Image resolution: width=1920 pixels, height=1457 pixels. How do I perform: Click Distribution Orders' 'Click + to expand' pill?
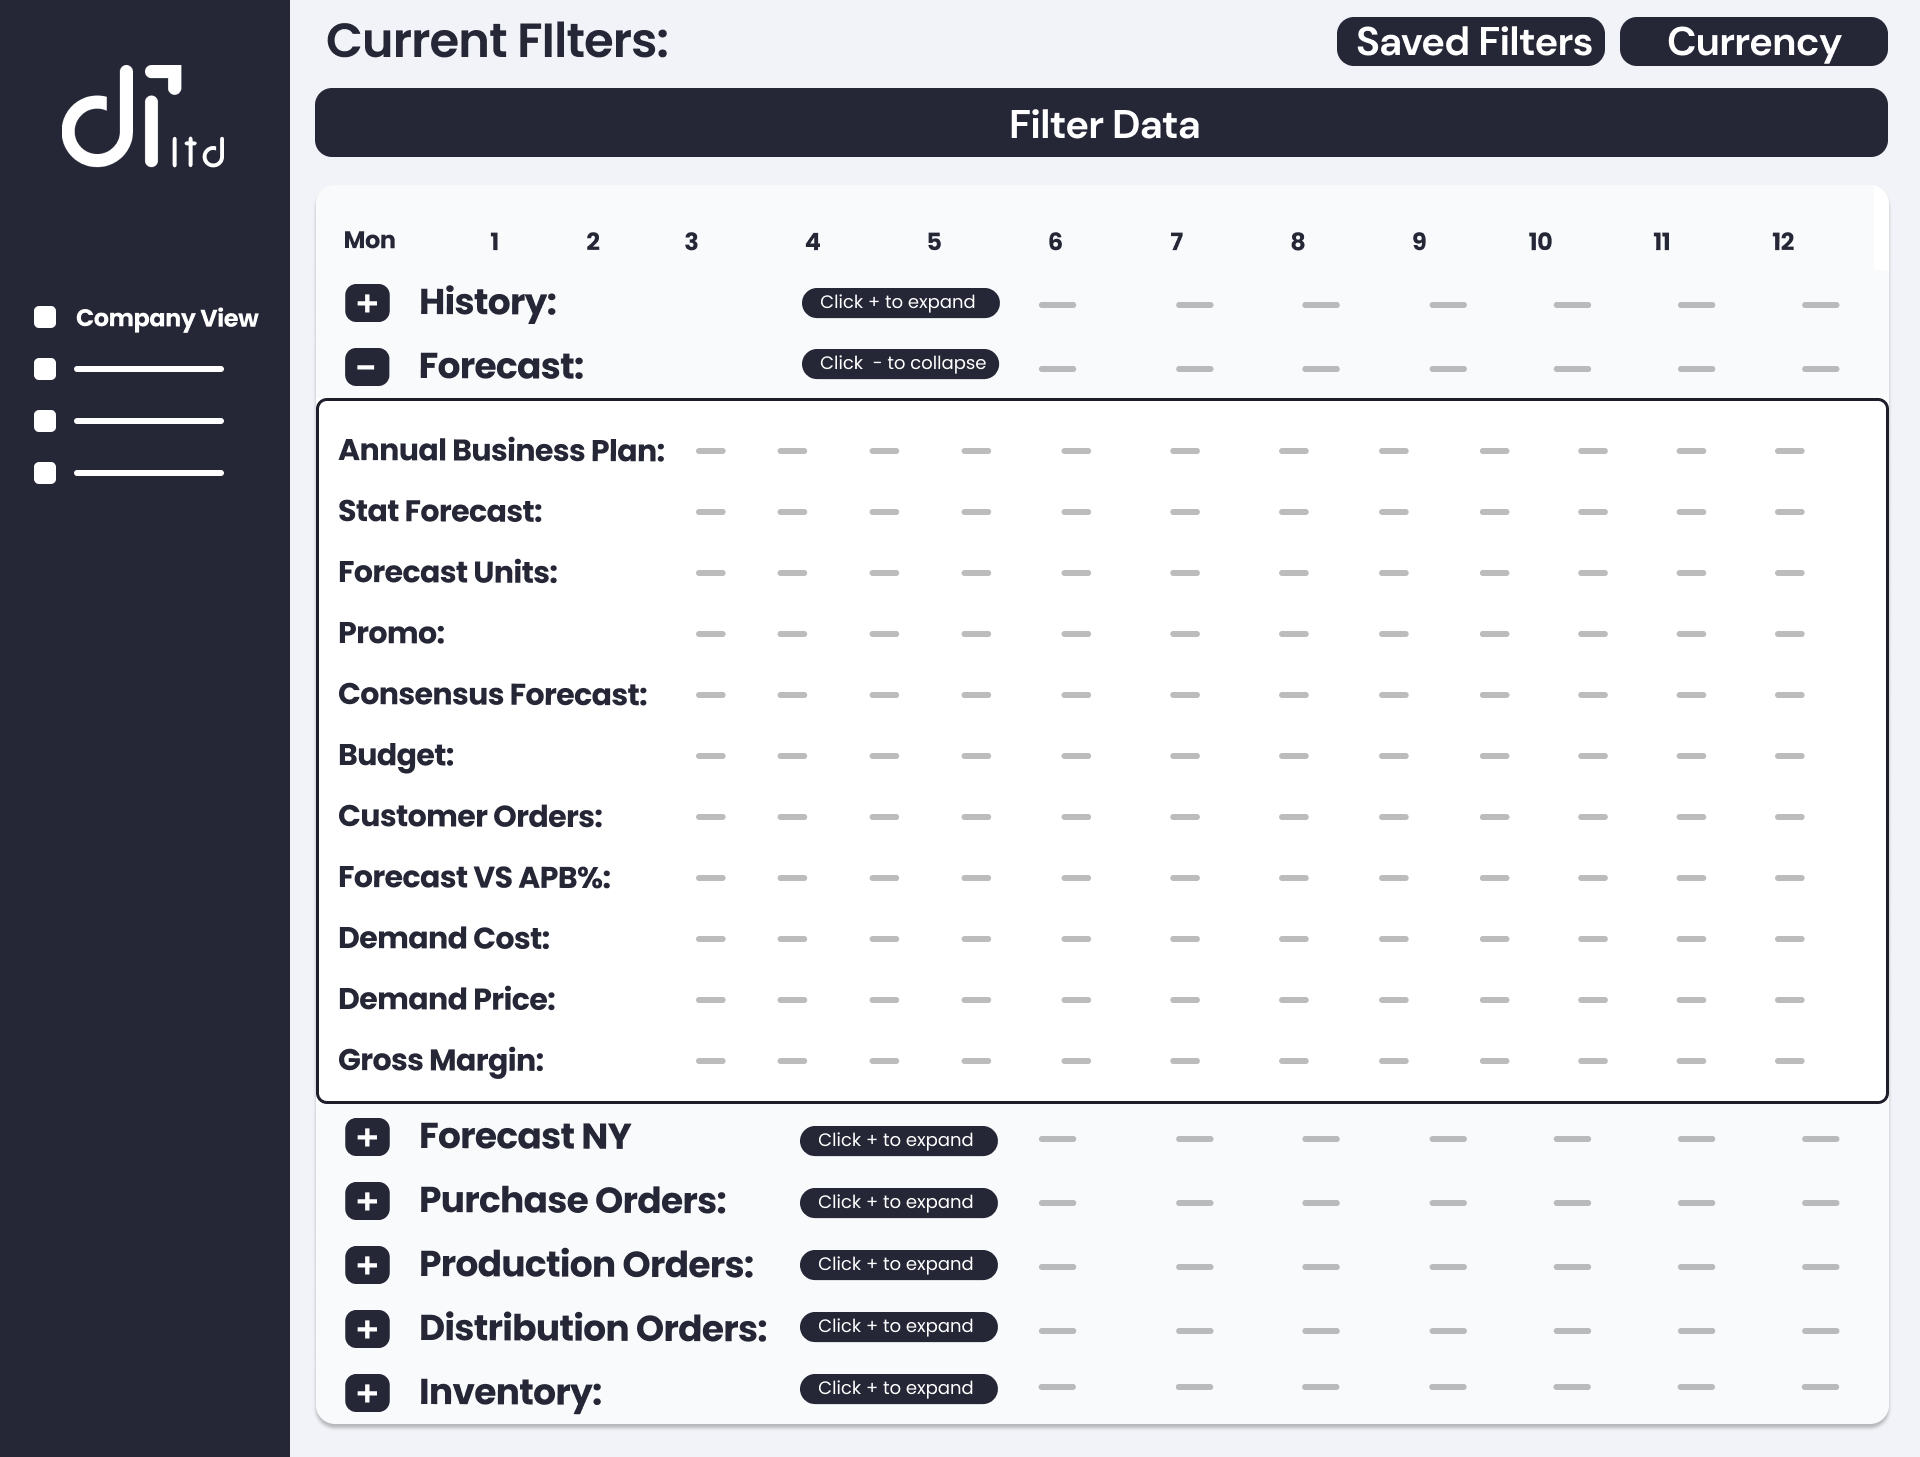coord(898,1327)
